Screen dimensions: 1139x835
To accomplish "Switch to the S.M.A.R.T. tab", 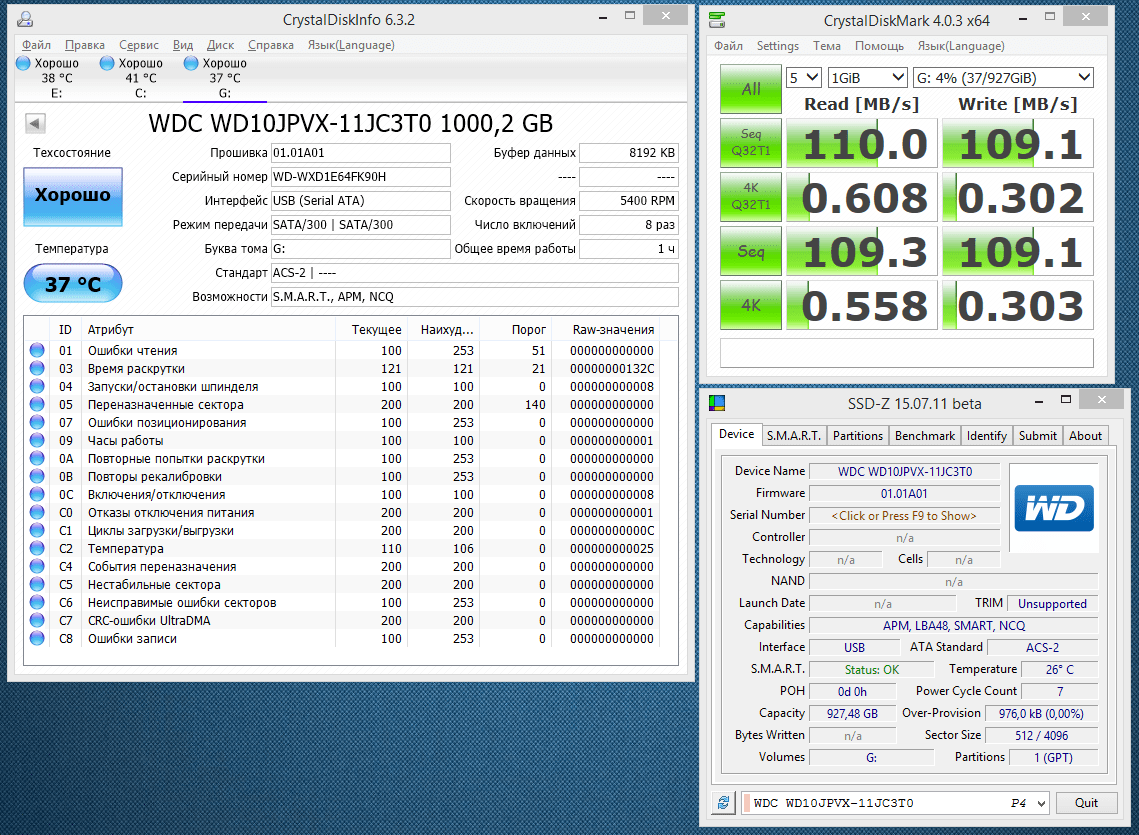I will (793, 435).
